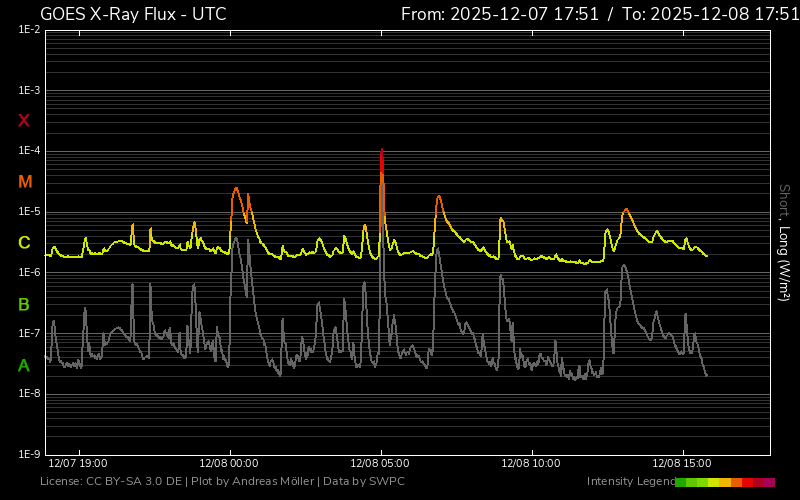Click the red X flare class label
This screenshot has height=500, width=800.
point(24,121)
